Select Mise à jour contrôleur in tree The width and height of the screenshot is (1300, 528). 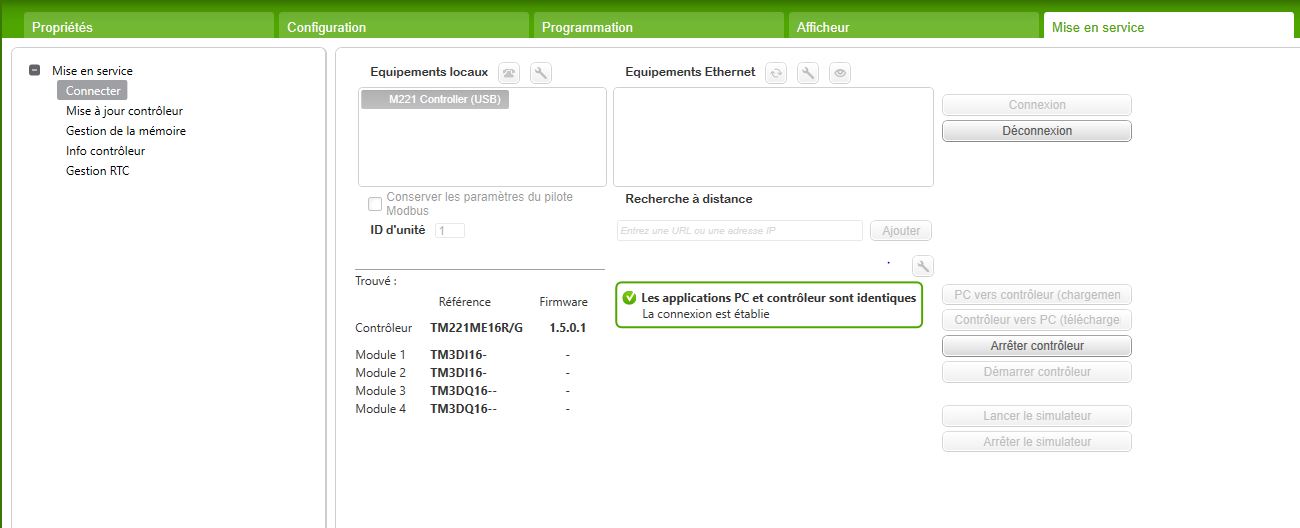coord(124,111)
